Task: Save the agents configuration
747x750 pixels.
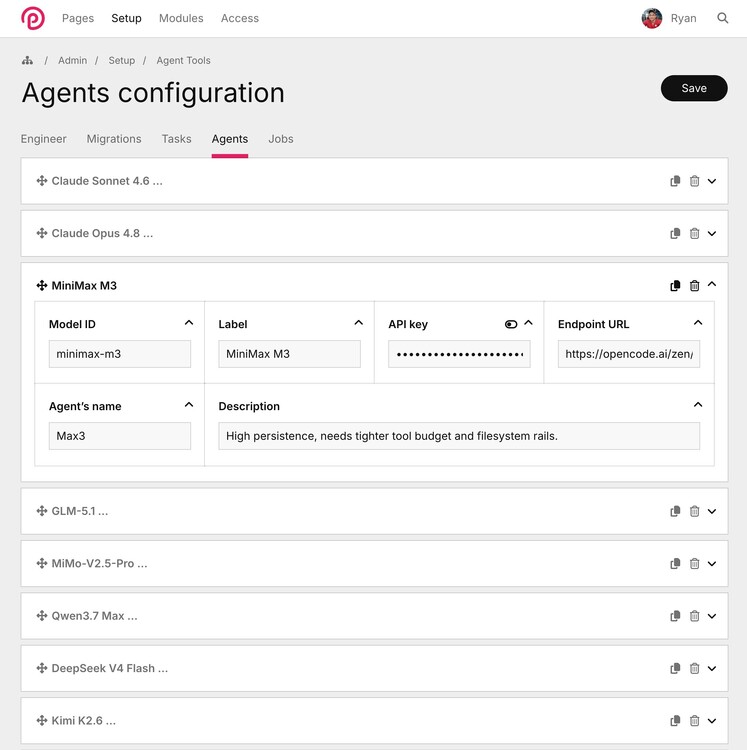Action: pos(694,88)
